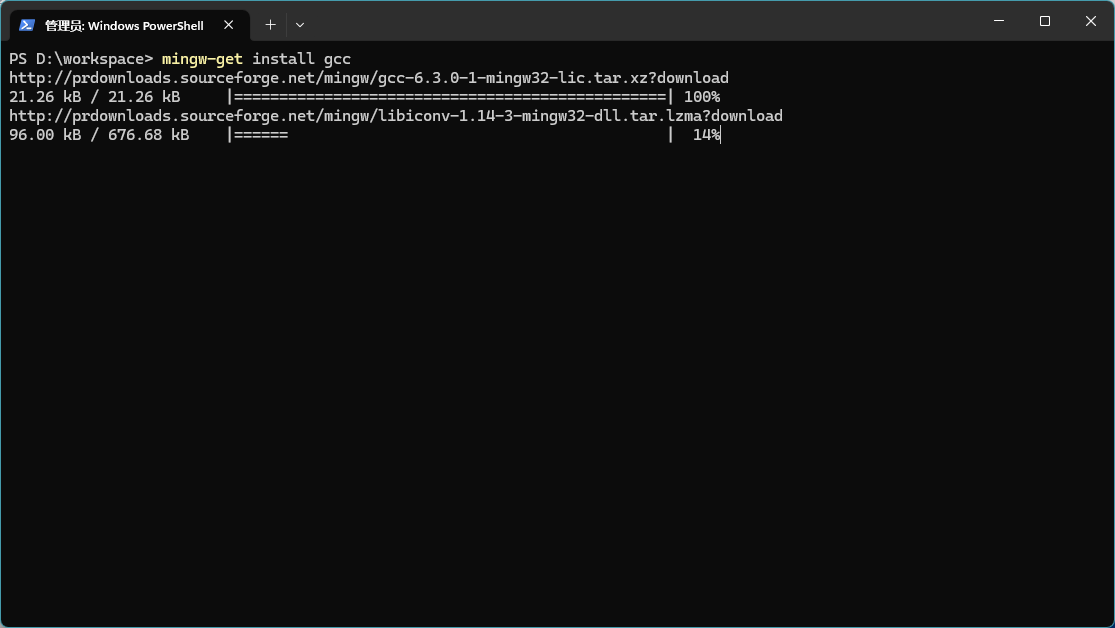The height and width of the screenshot is (628, 1115).
Task: Click the 14% percentage at the cursor
Action: pyautogui.click(x=706, y=134)
